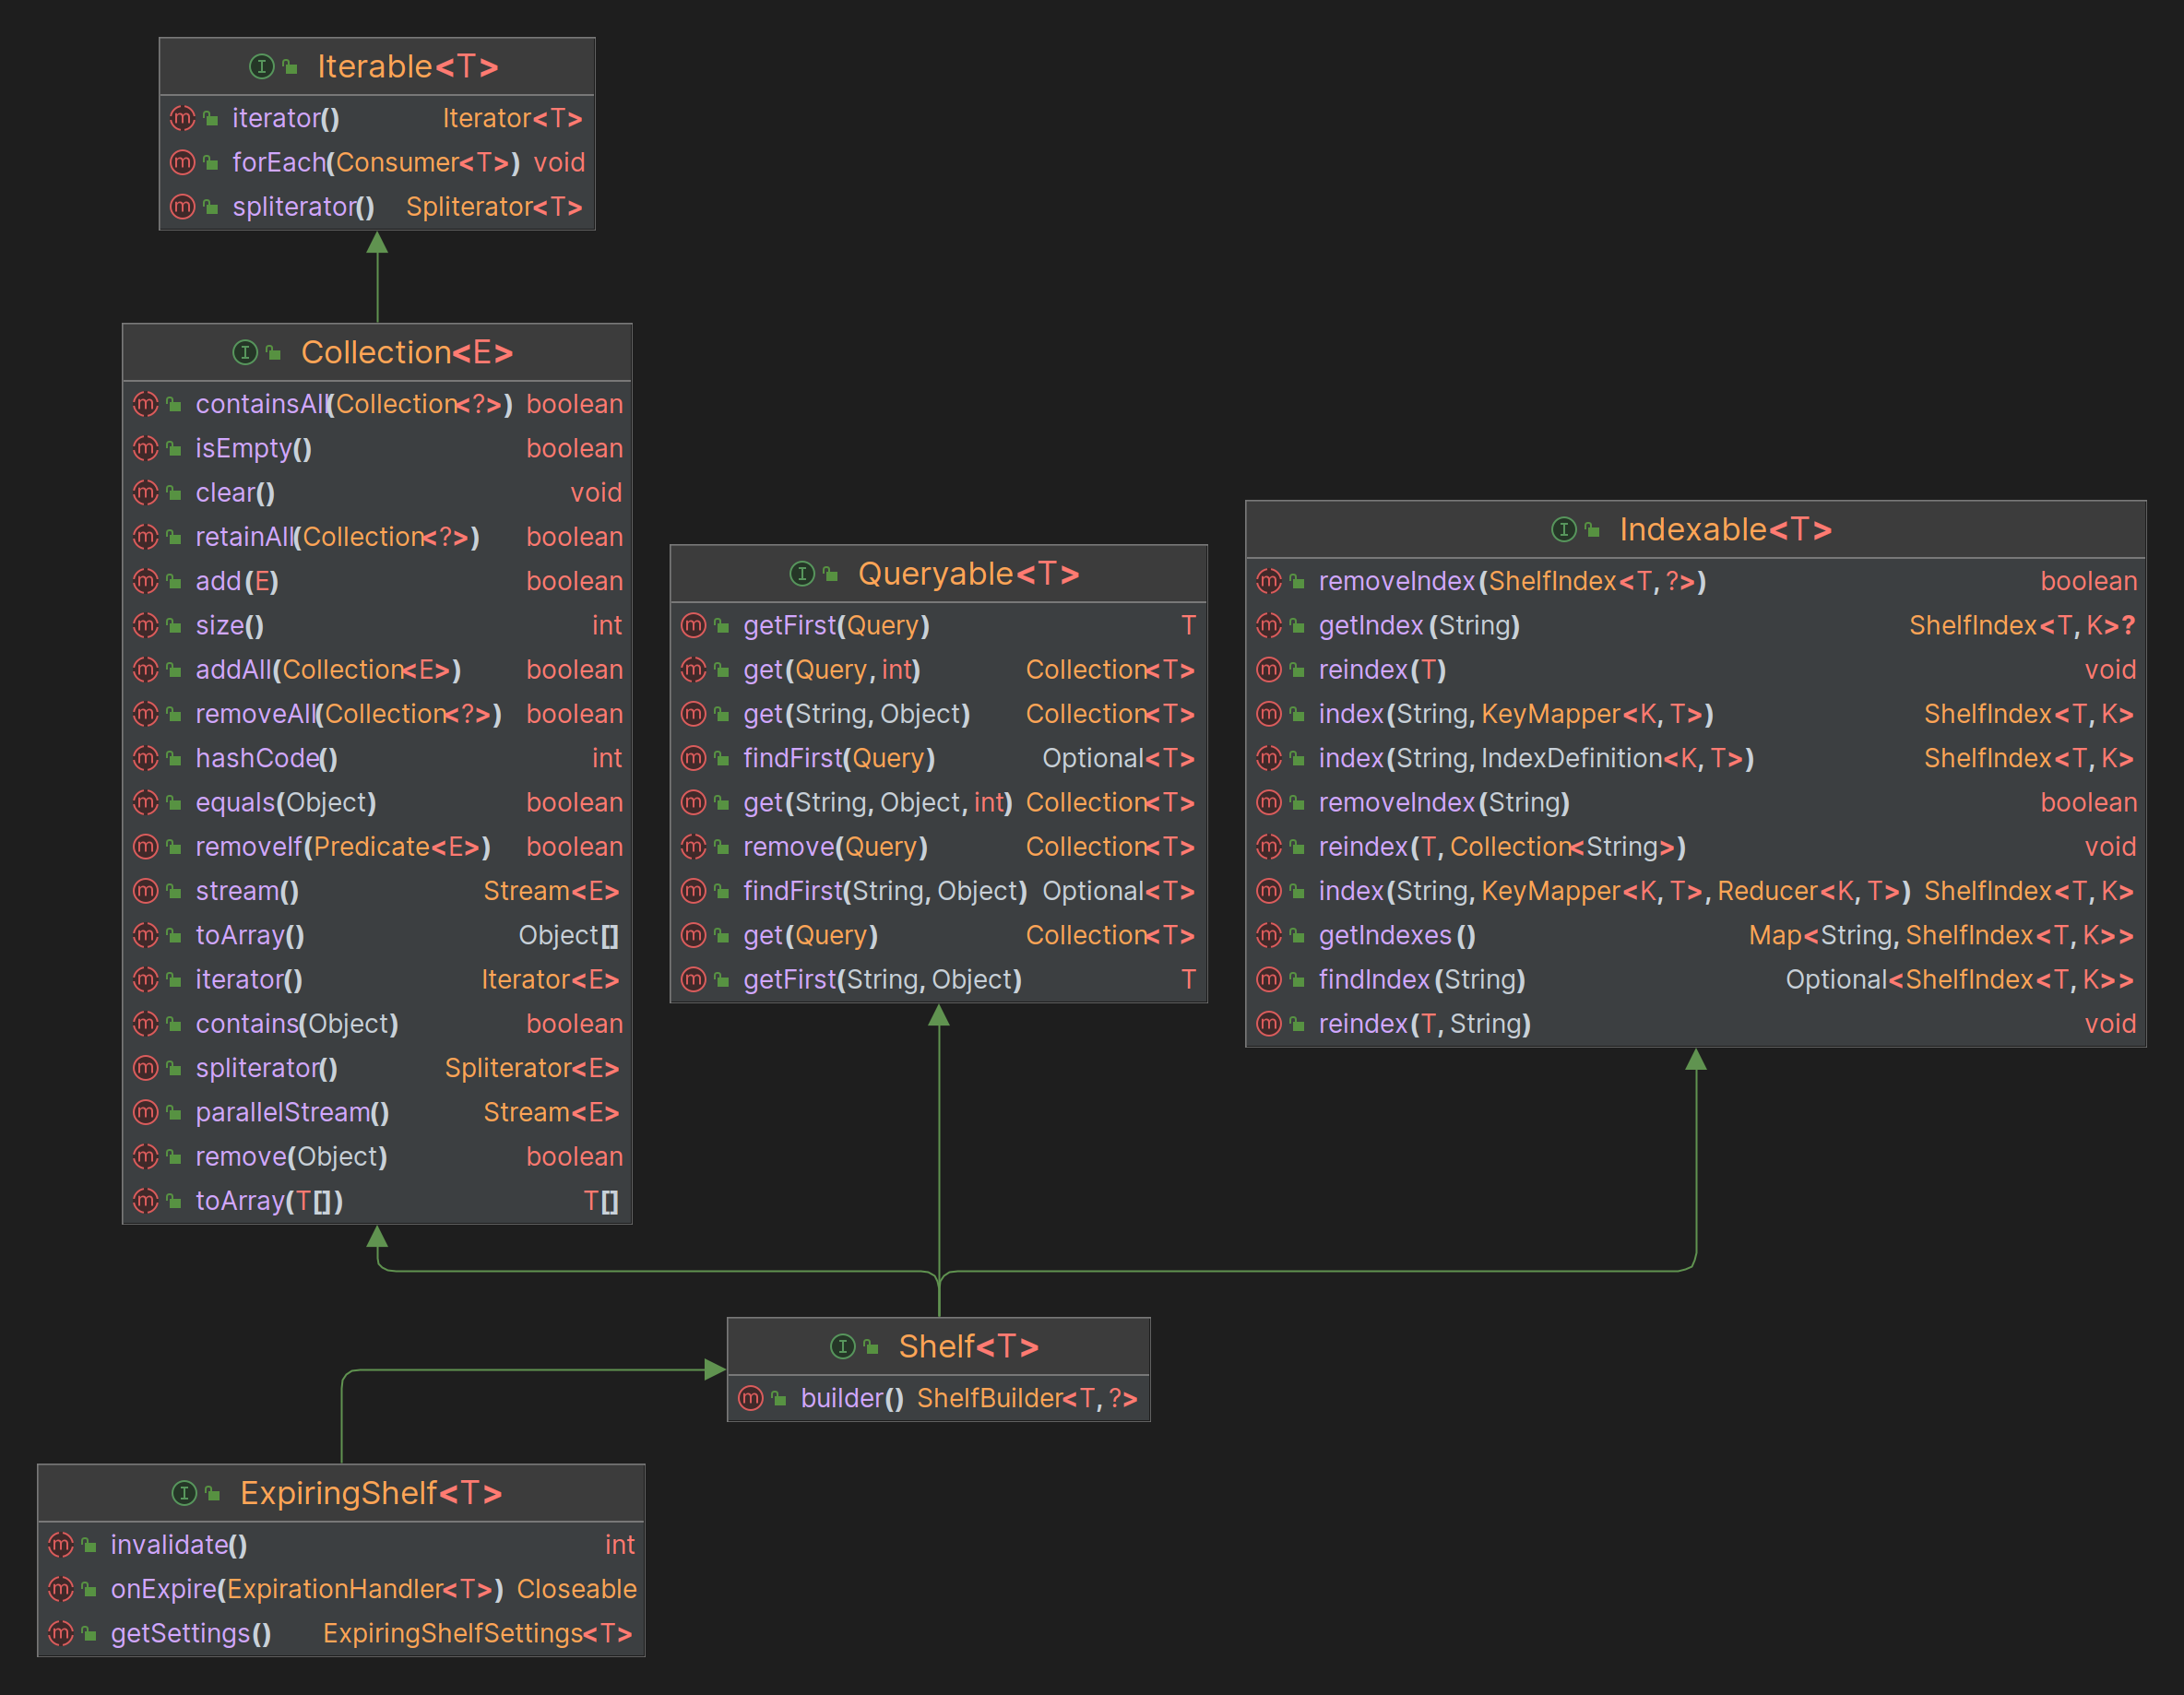Click the stream() method row
2184x1695 pixels.
pyautogui.click(x=377, y=891)
